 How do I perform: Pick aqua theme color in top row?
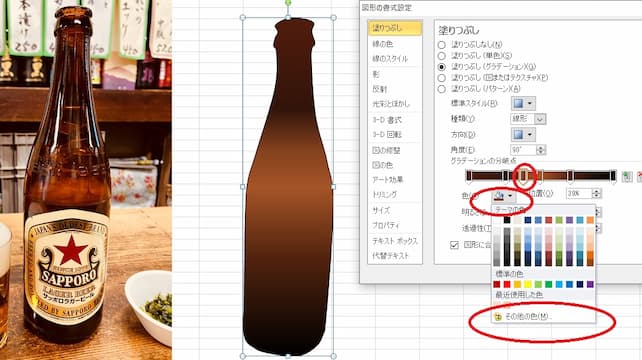coord(580,220)
